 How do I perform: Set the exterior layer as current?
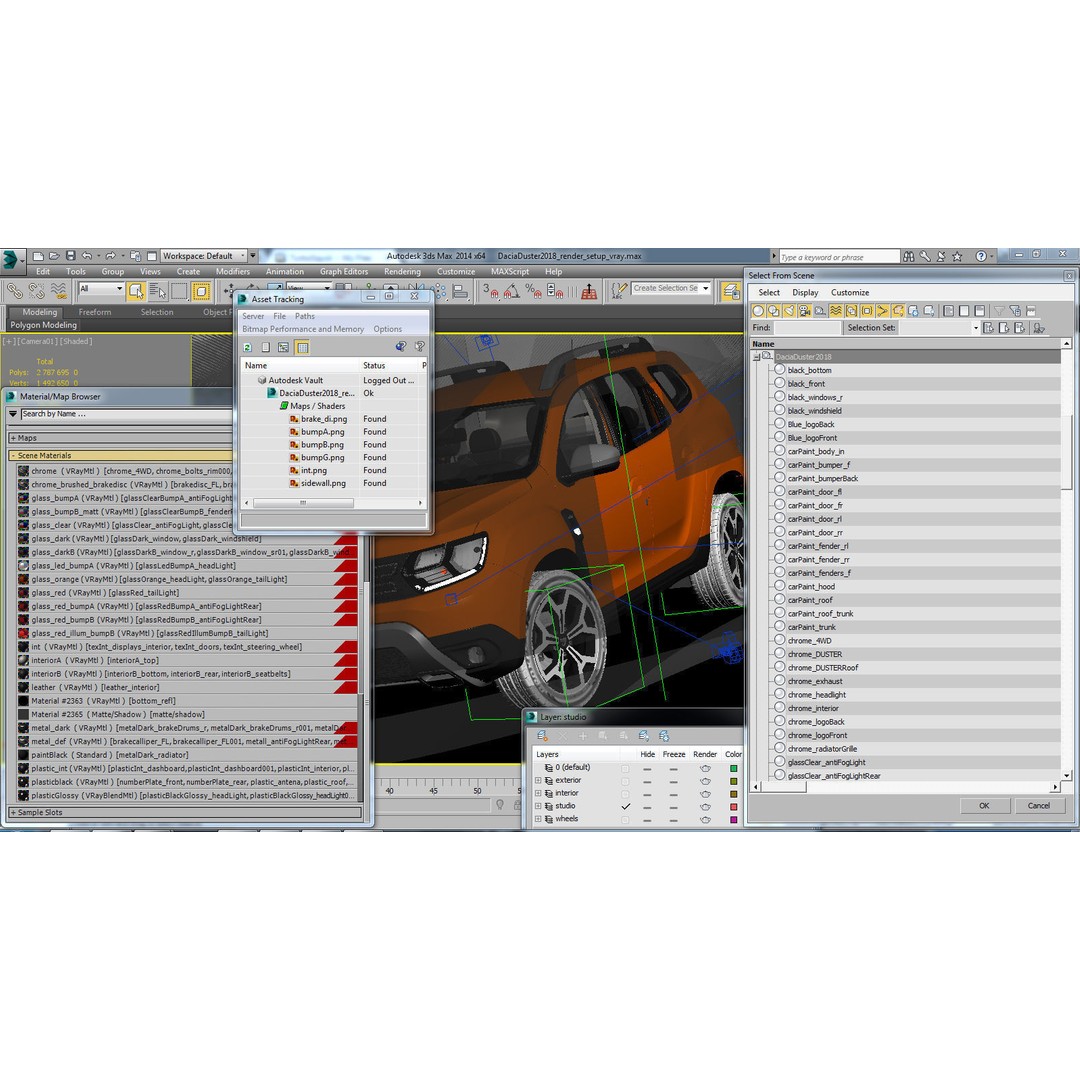pyautogui.click(x=625, y=781)
